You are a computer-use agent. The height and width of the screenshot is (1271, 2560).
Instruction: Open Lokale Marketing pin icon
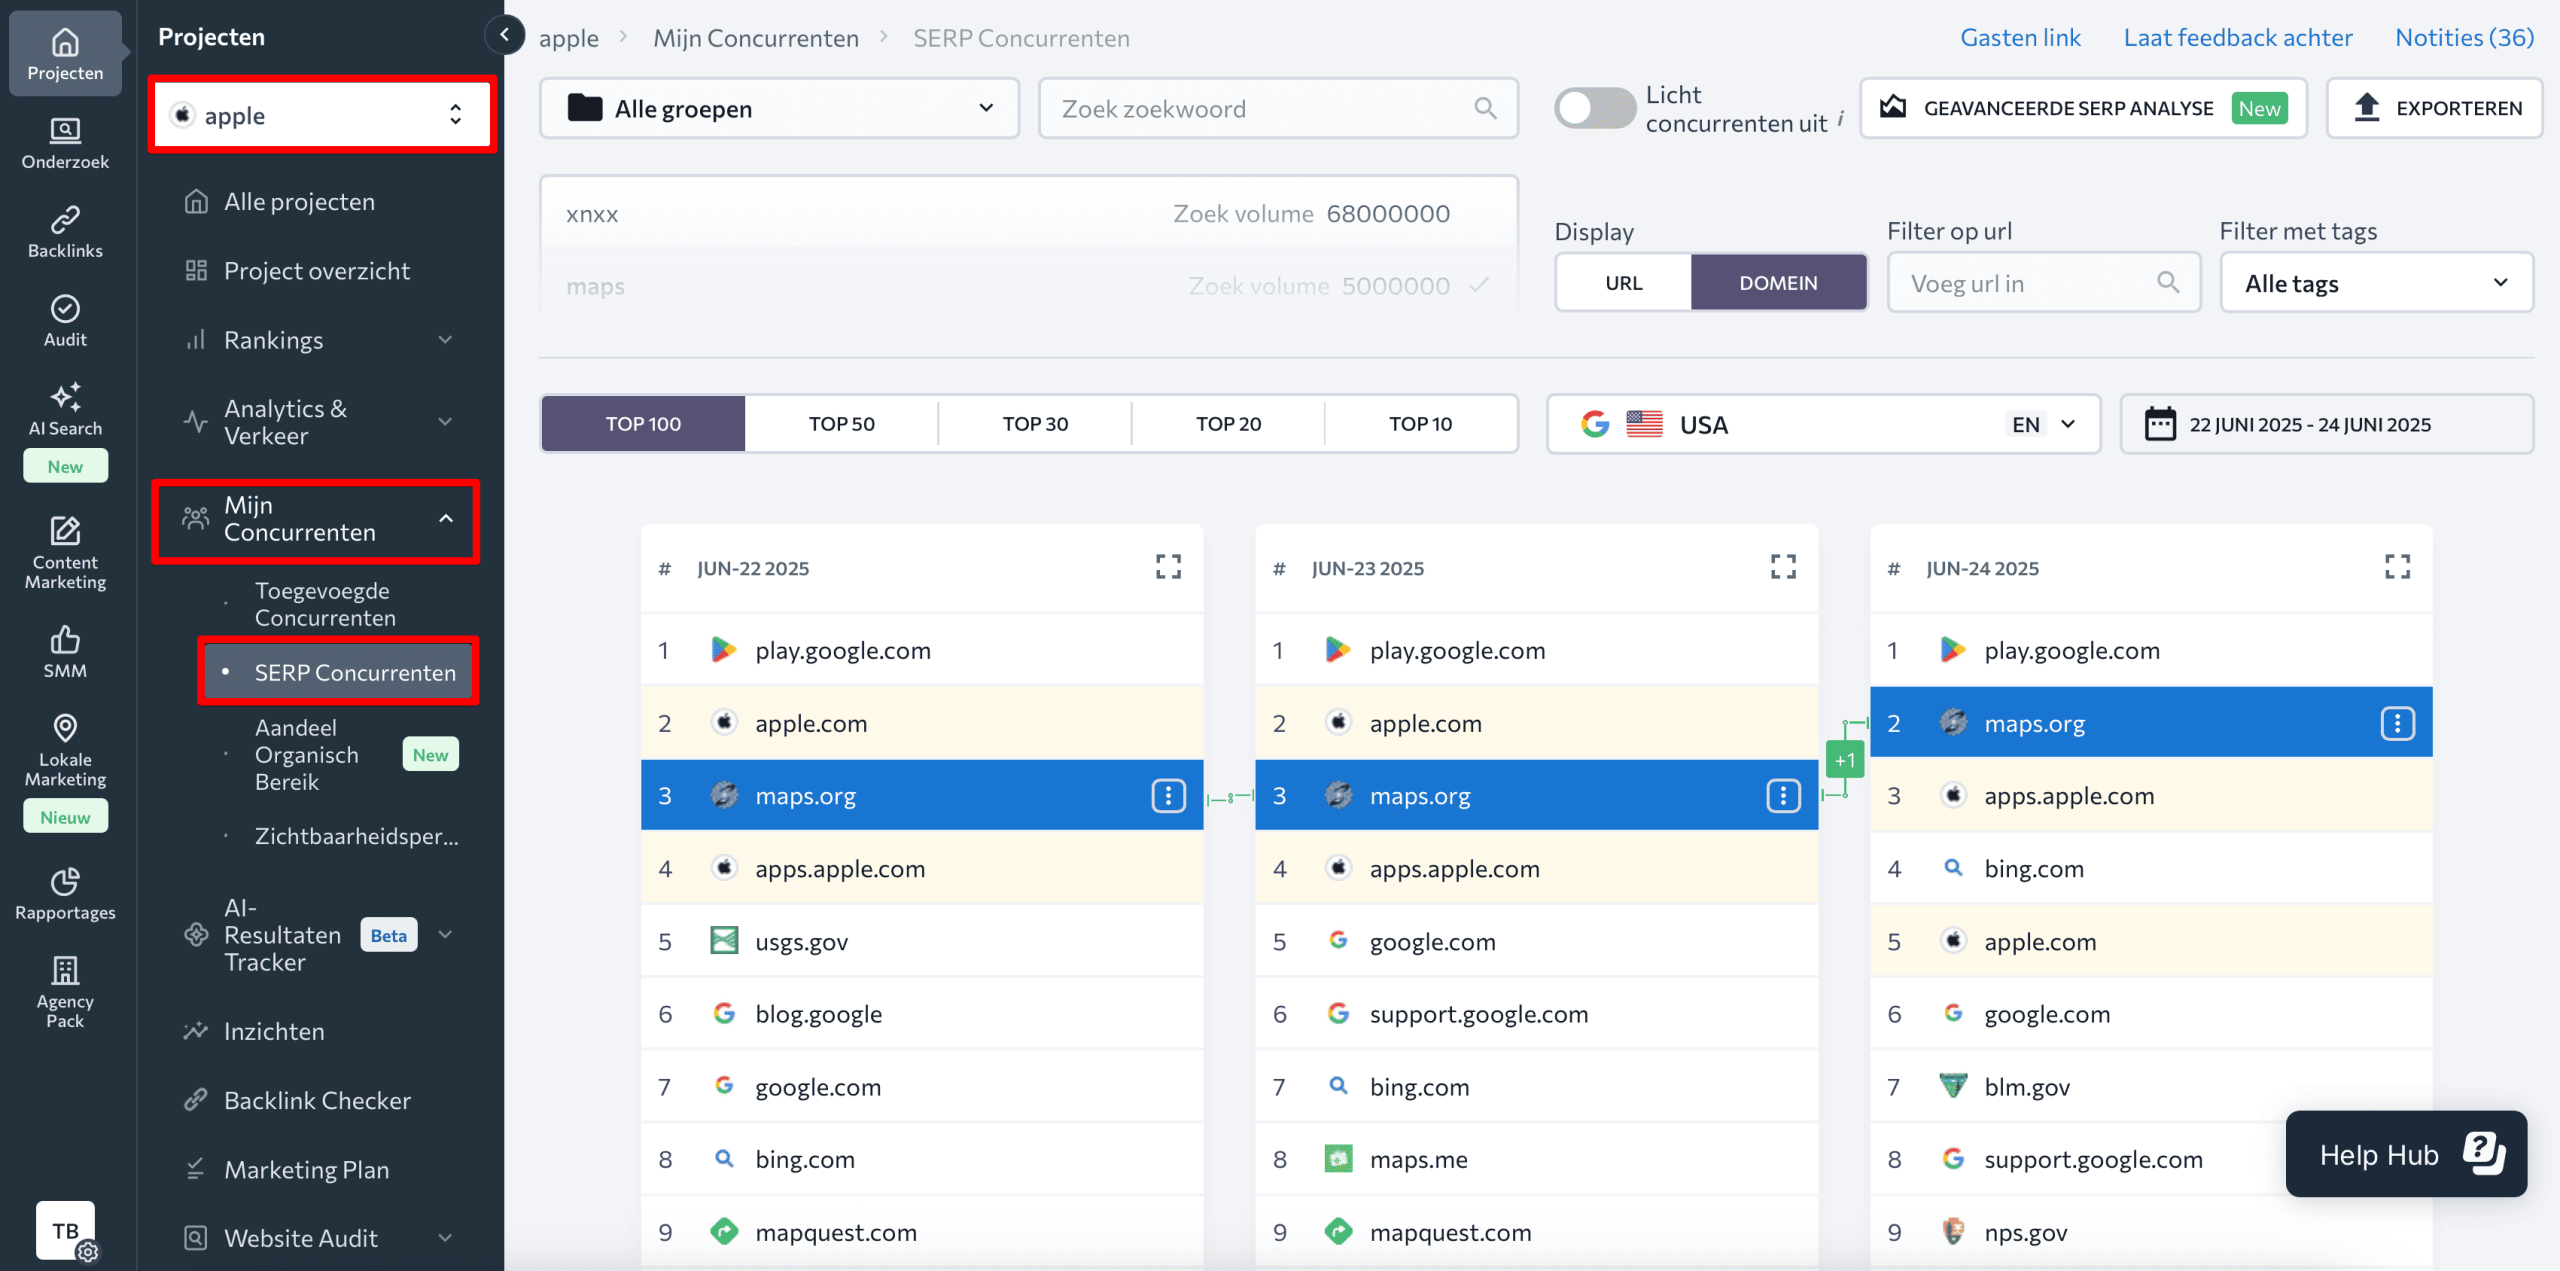pyautogui.click(x=65, y=727)
